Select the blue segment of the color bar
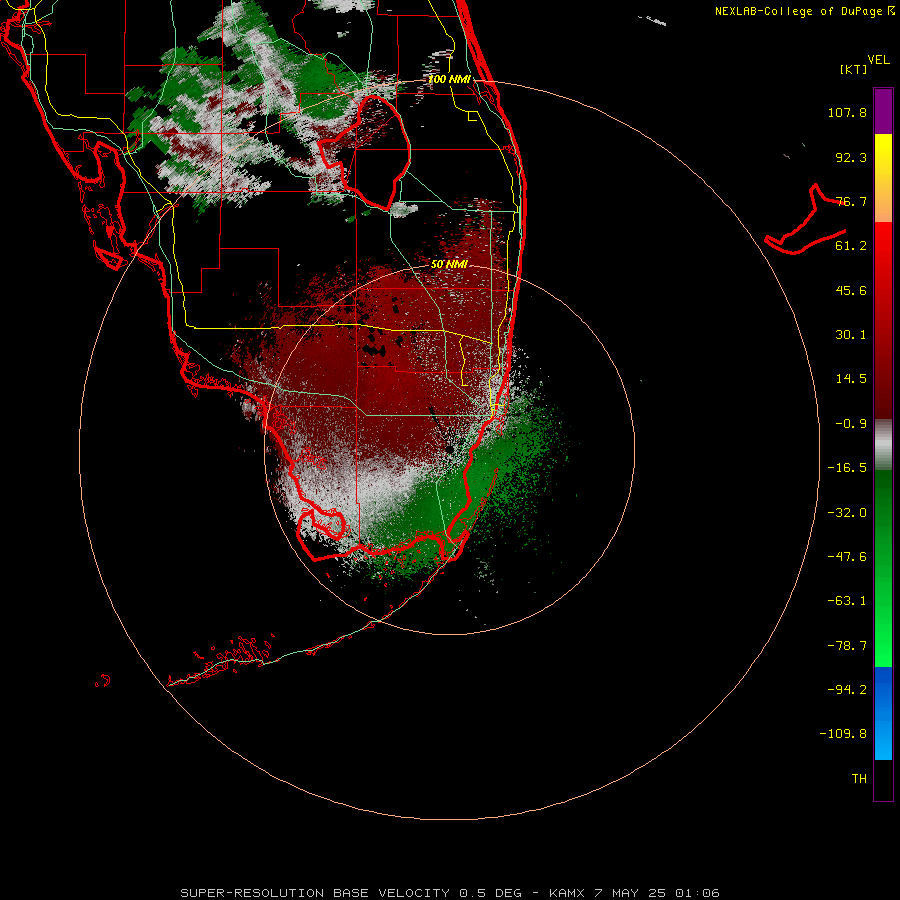 pyautogui.click(x=883, y=713)
